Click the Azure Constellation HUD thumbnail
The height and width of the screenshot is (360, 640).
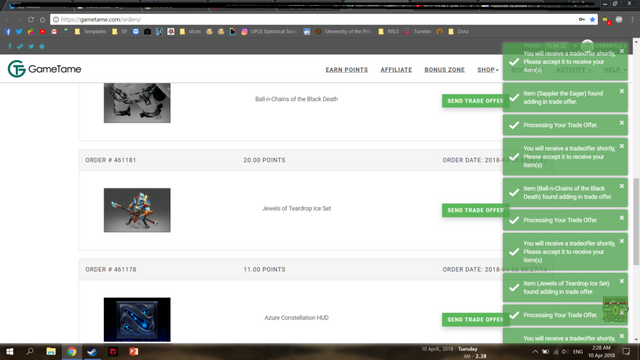coord(137,320)
